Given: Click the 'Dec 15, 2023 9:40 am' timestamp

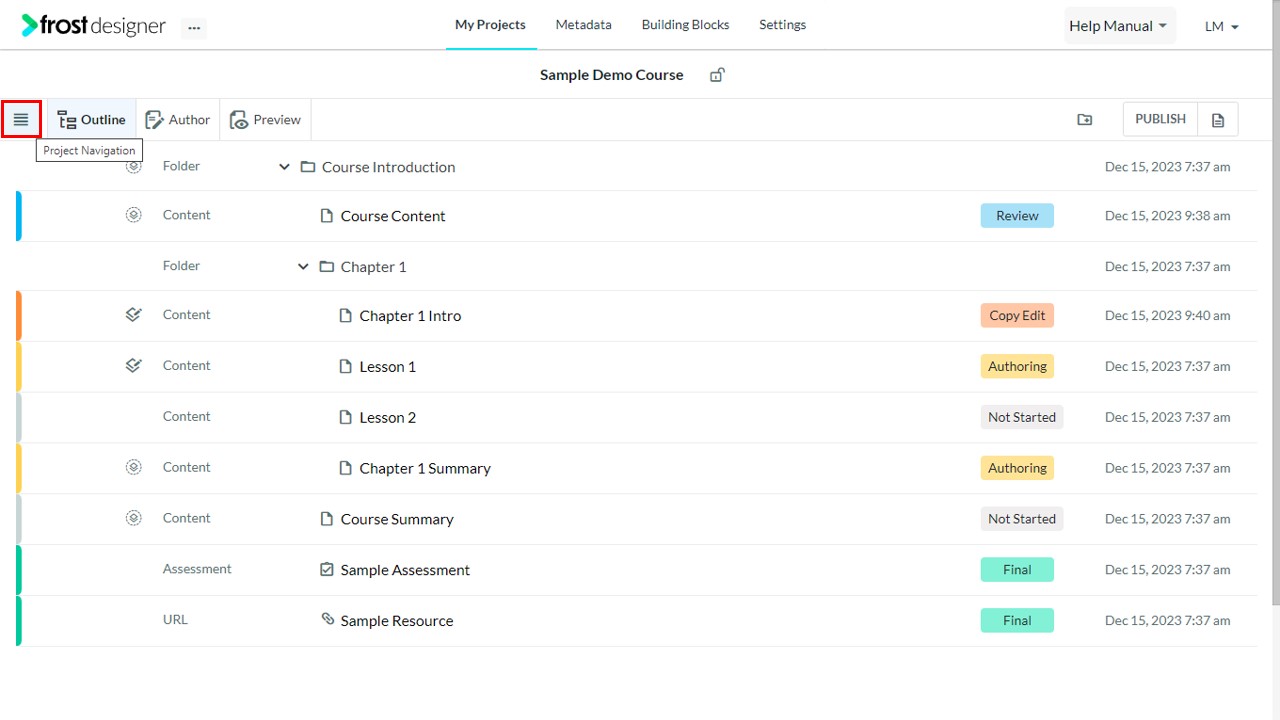Looking at the screenshot, I should tap(1167, 316).
